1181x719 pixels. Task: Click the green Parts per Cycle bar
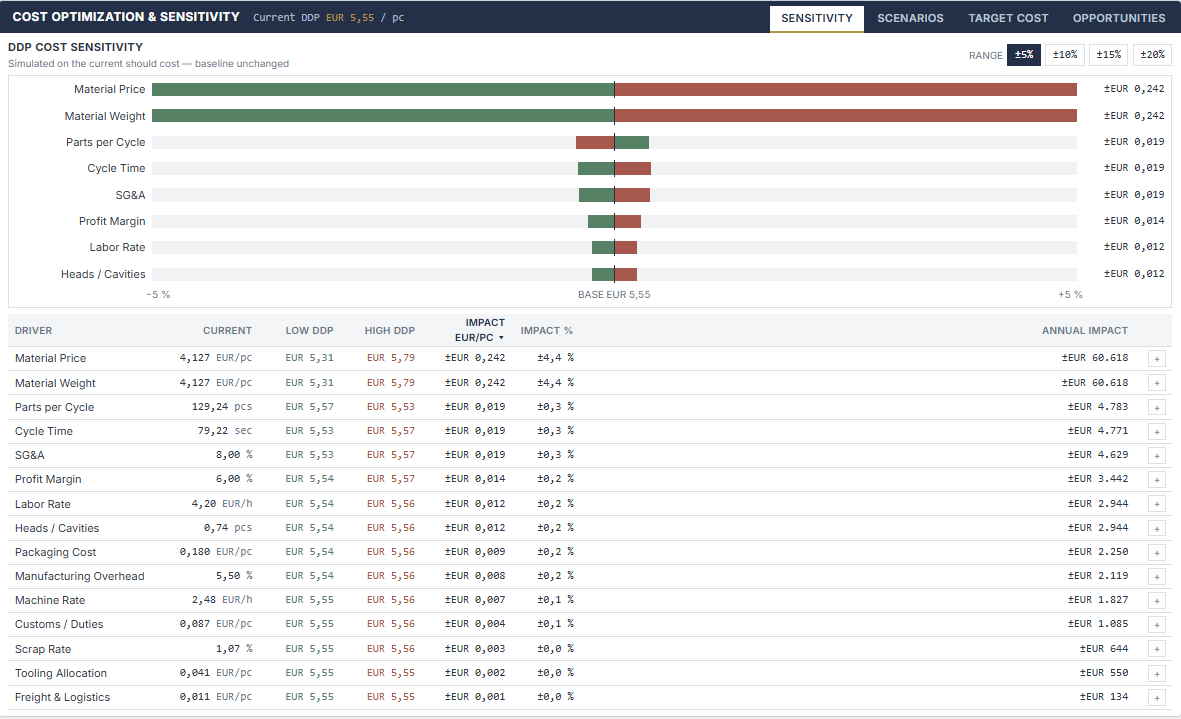coord(632,142)
